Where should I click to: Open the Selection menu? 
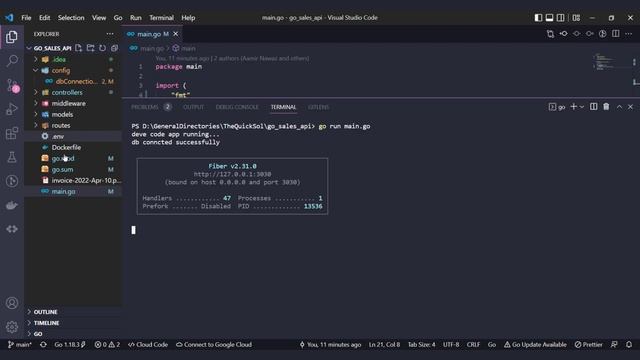point(71,18)
